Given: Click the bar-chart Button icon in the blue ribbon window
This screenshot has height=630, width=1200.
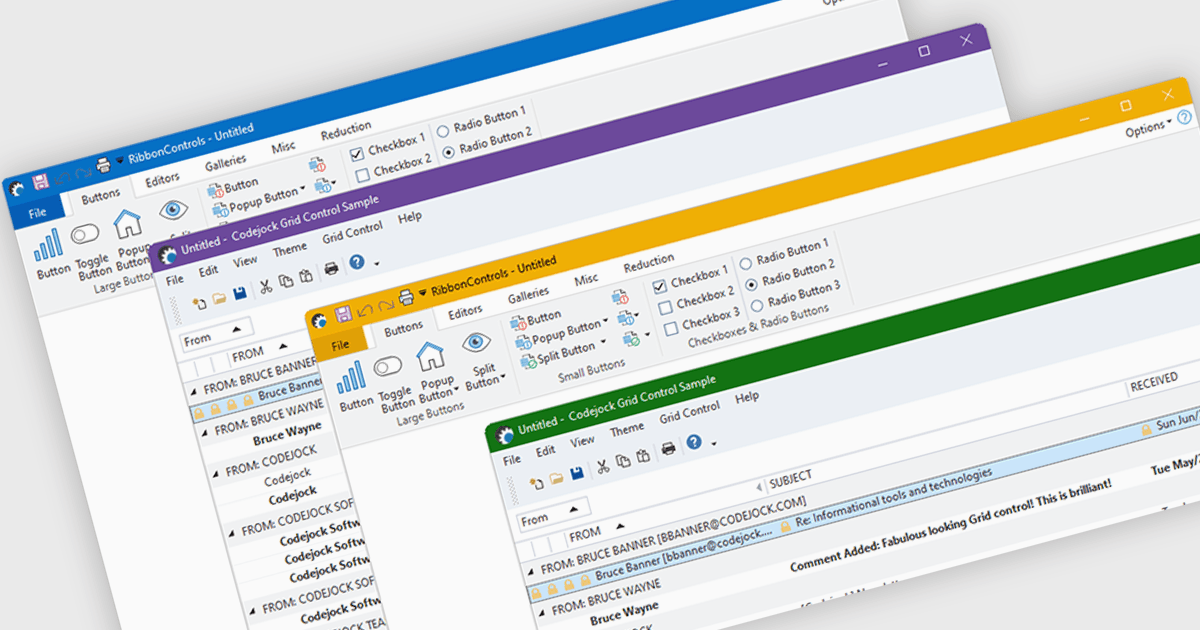Looking at the screenshot, I should tap(48, 244).
